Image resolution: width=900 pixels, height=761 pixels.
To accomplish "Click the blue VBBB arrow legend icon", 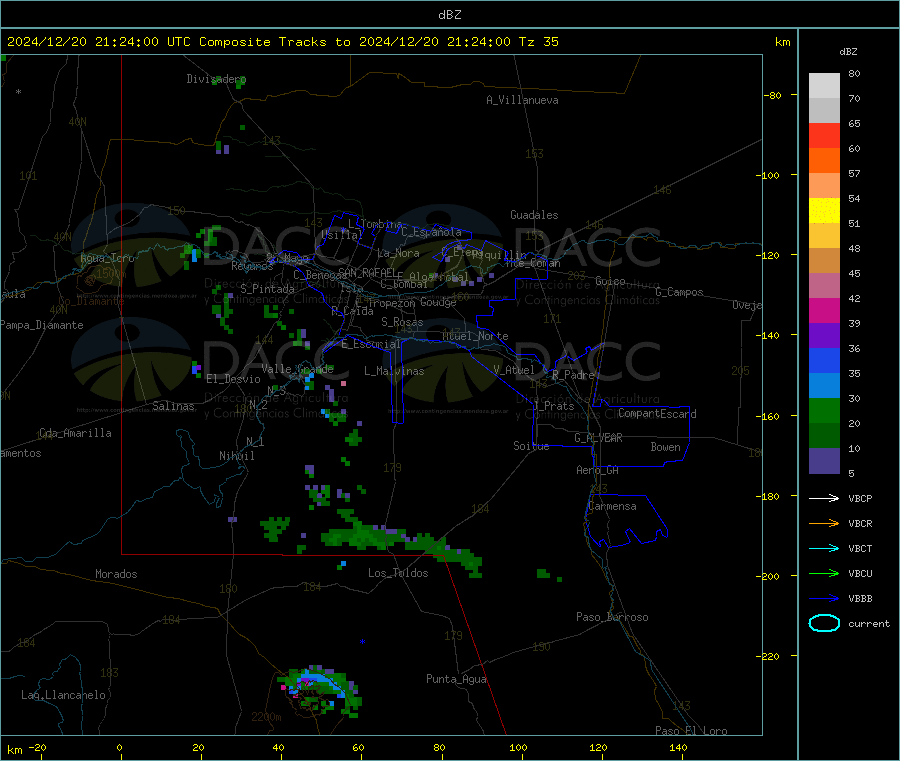I will (824, 598).
